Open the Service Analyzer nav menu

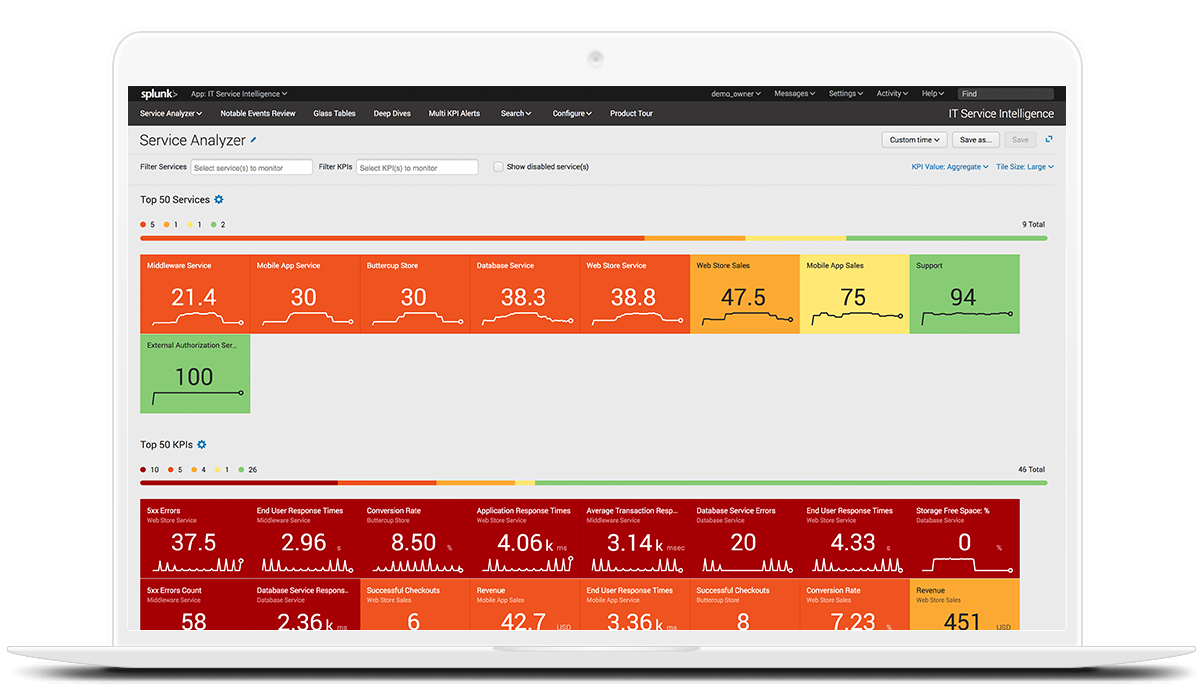click(171, 114)
